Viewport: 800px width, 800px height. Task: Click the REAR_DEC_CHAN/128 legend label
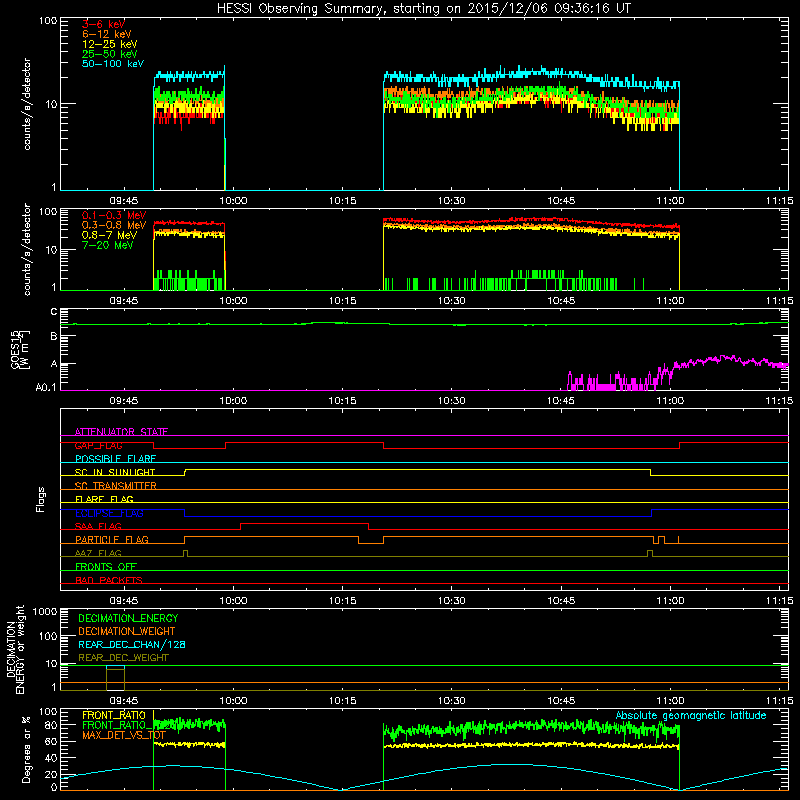[x=132, y=644]
